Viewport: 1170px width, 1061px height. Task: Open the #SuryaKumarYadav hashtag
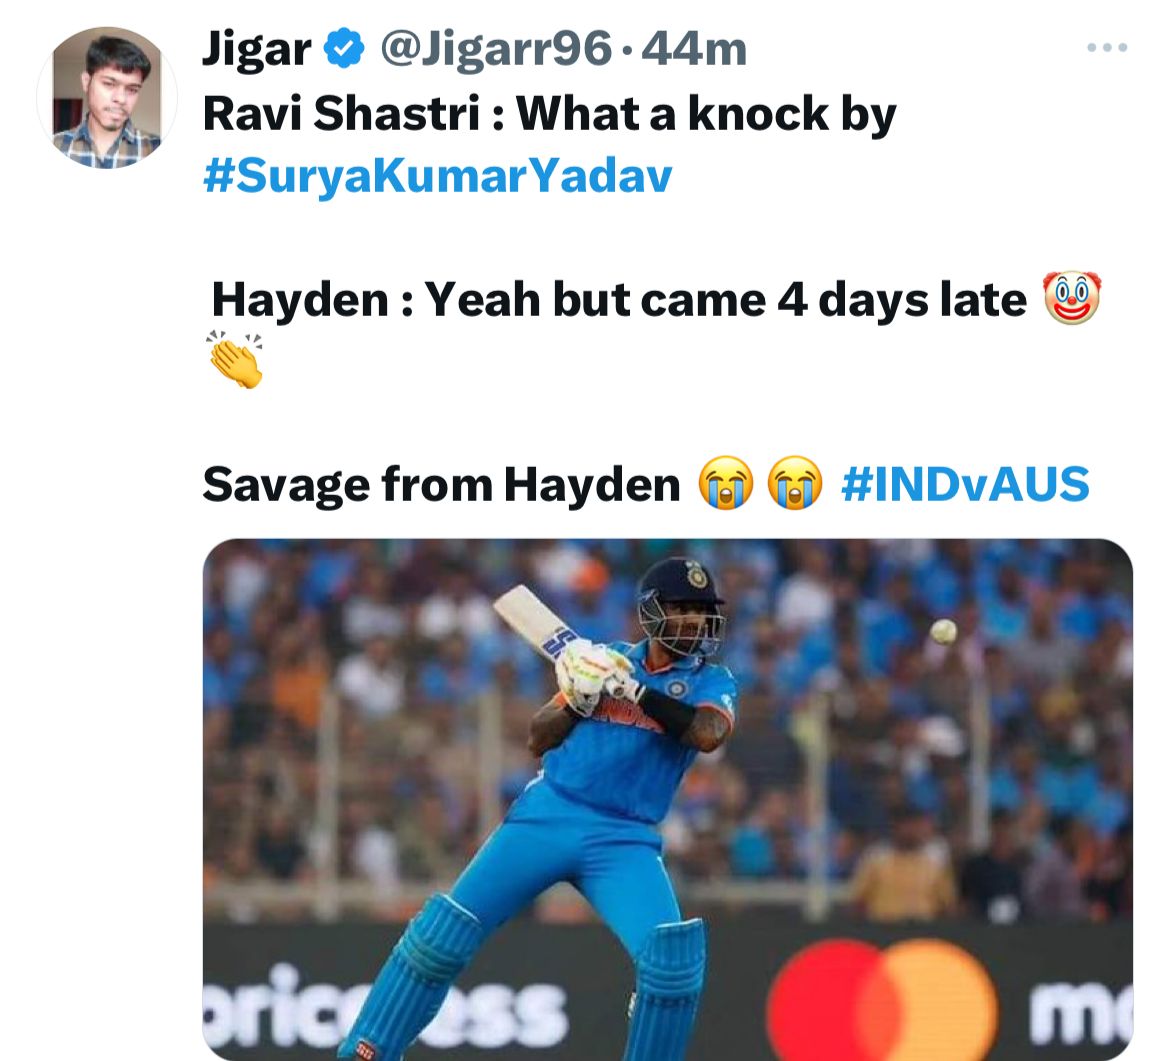pyautogui.click(x=437, y=176)
